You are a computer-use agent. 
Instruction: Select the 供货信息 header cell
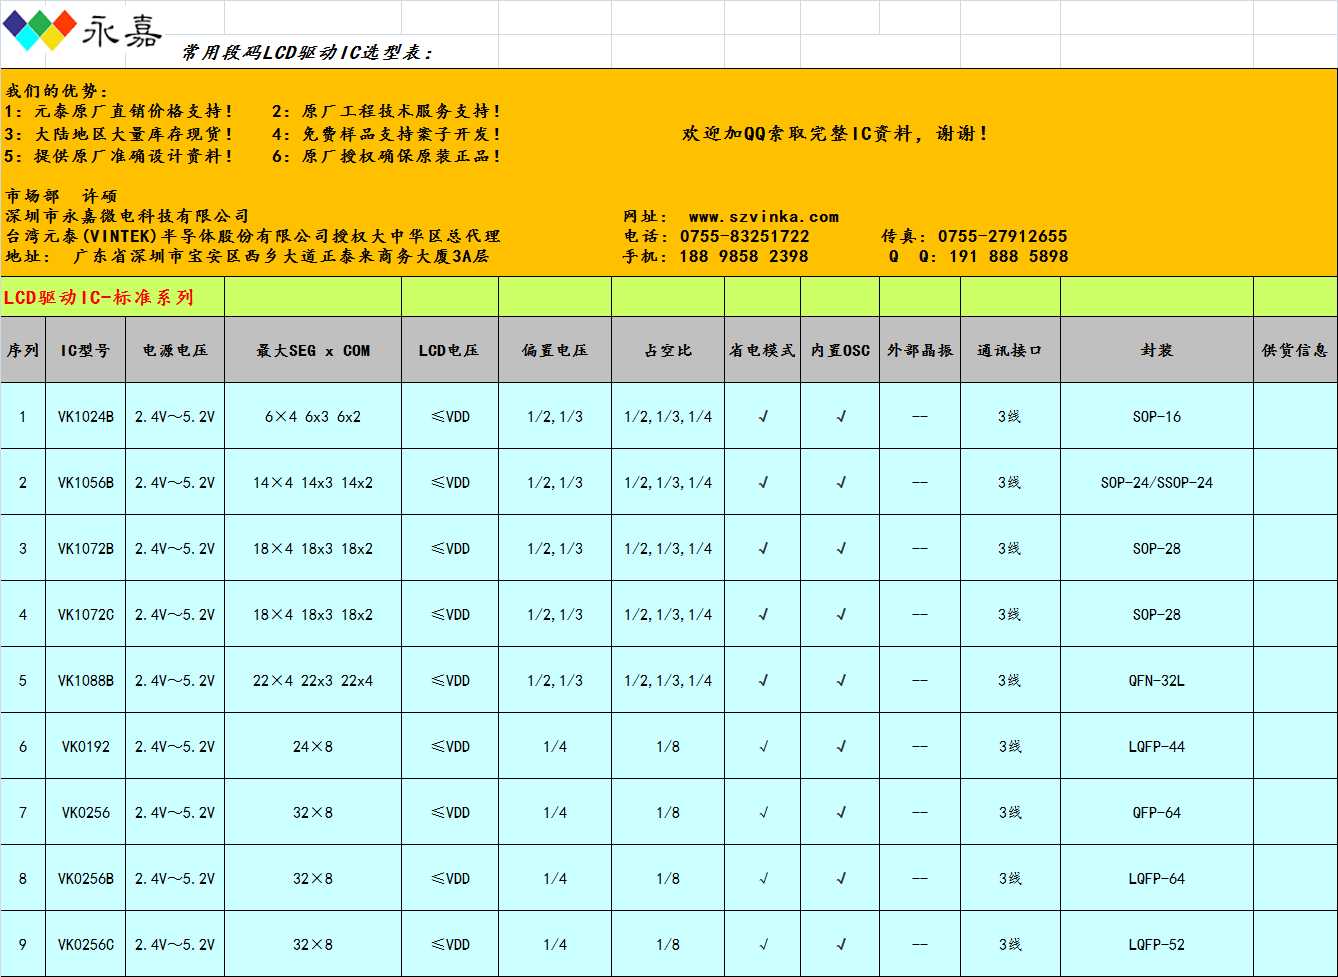pyautogui.click(x=1295, y=350)
